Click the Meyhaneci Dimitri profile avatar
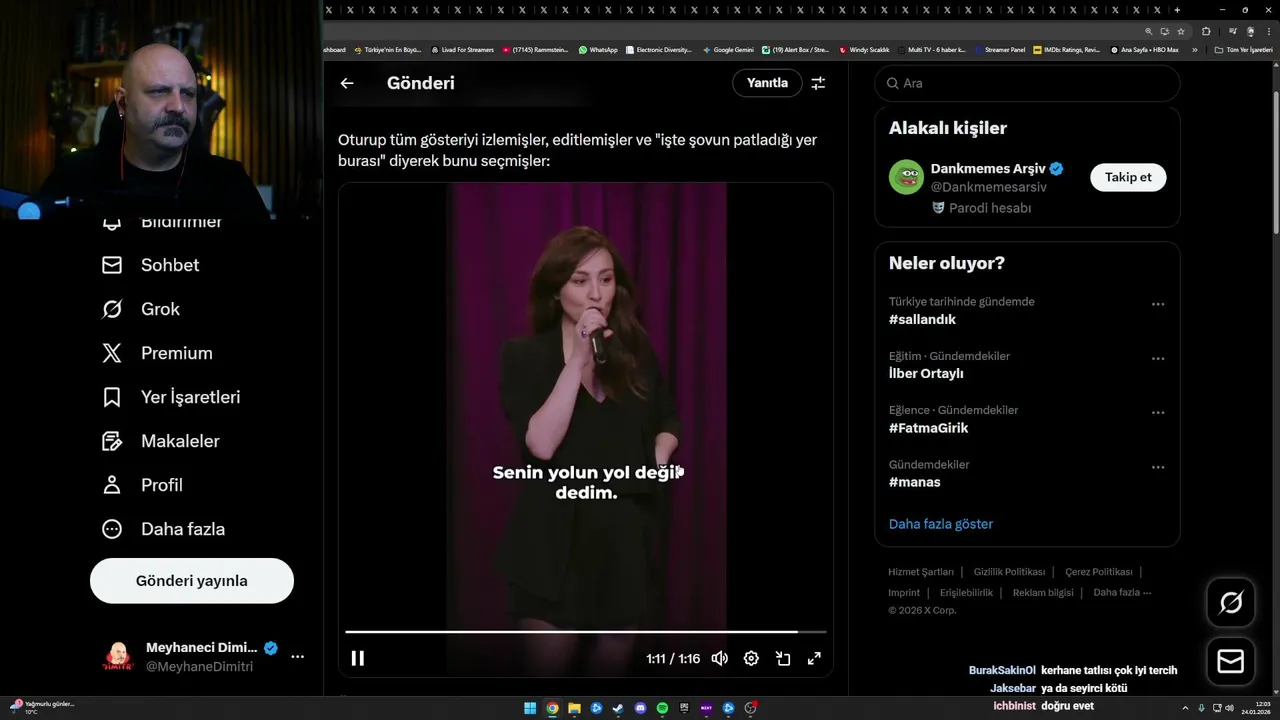This screenshot has height=720, width=1280. (118, 657)
